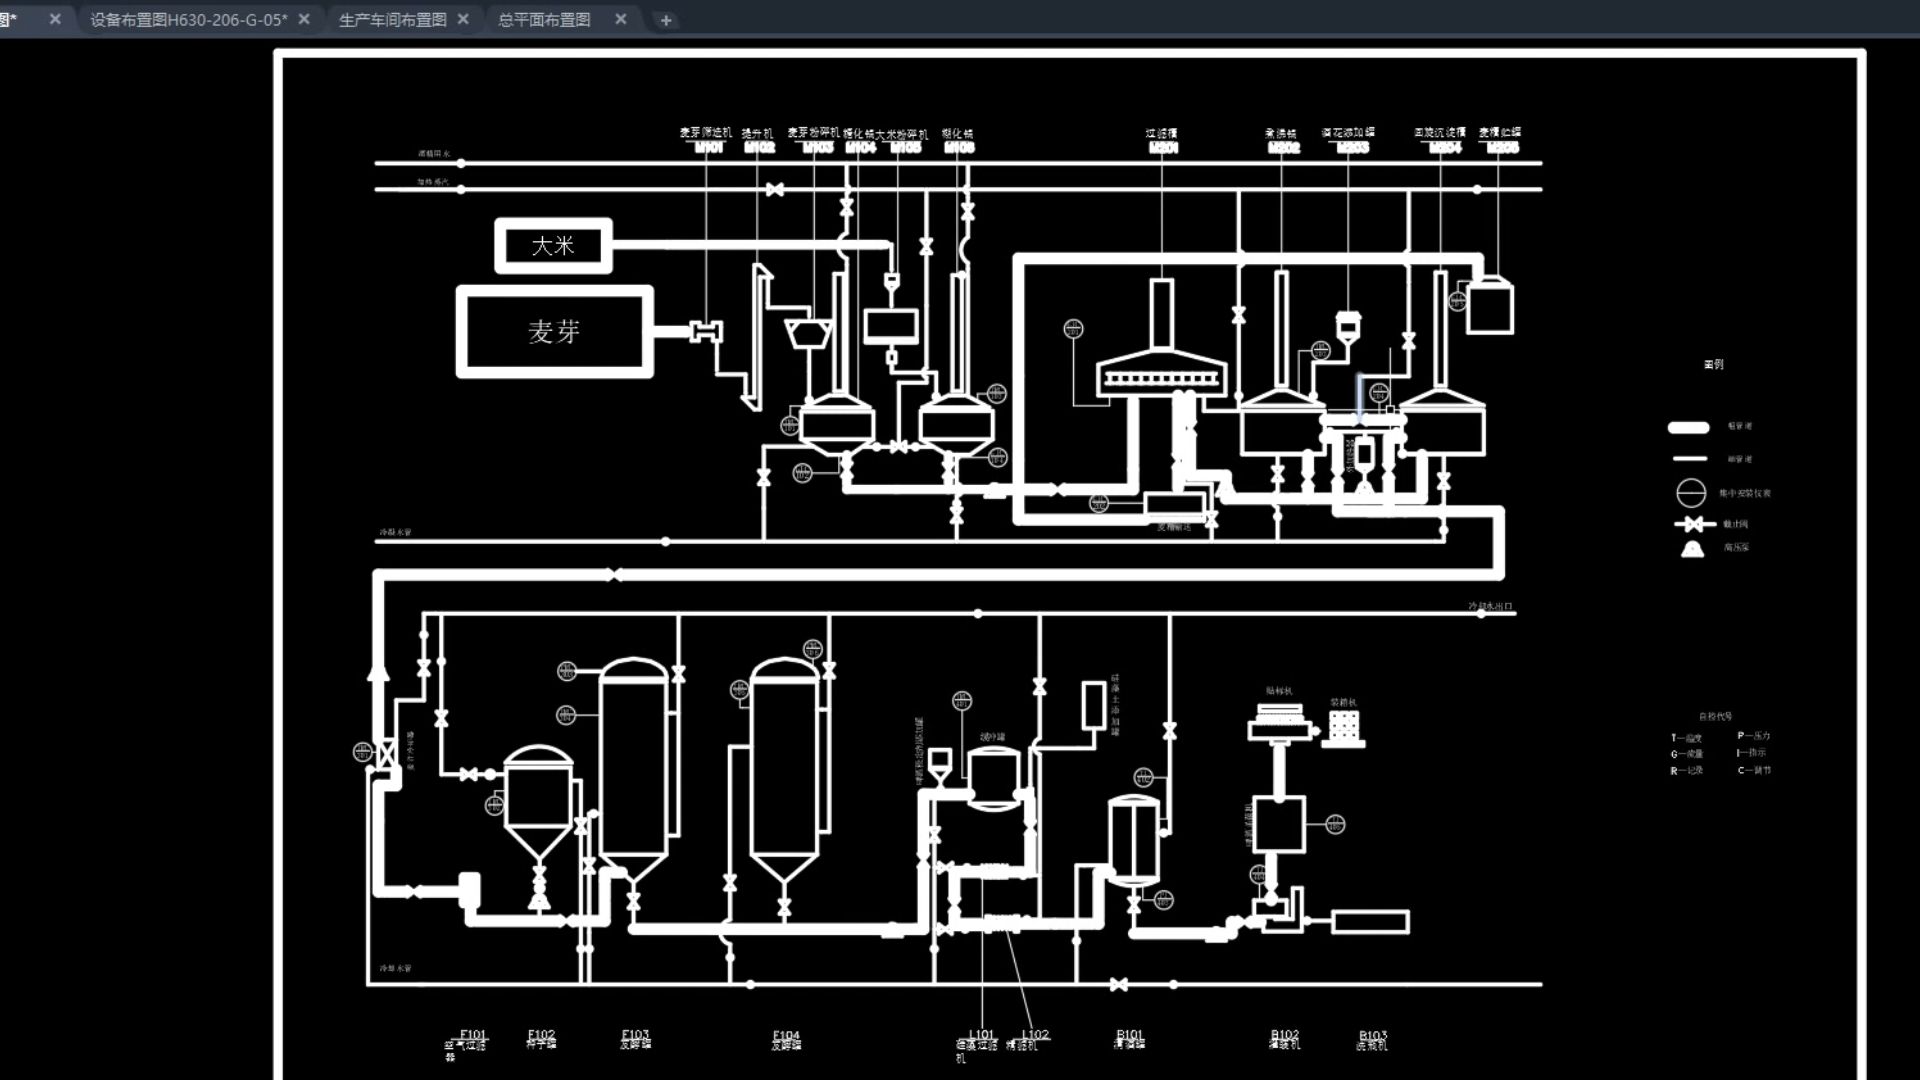Click the F102 conical seed tank
The width and height of the screenshot is (1920, 1080).
pyautogui.click(x=539, y=800)
